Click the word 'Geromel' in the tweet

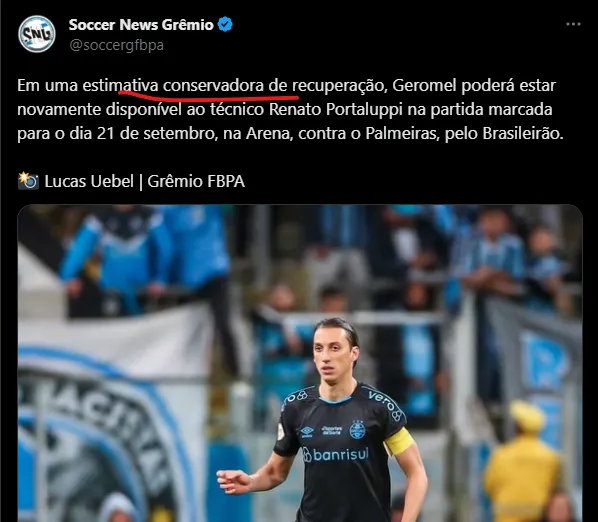[424, 85]
